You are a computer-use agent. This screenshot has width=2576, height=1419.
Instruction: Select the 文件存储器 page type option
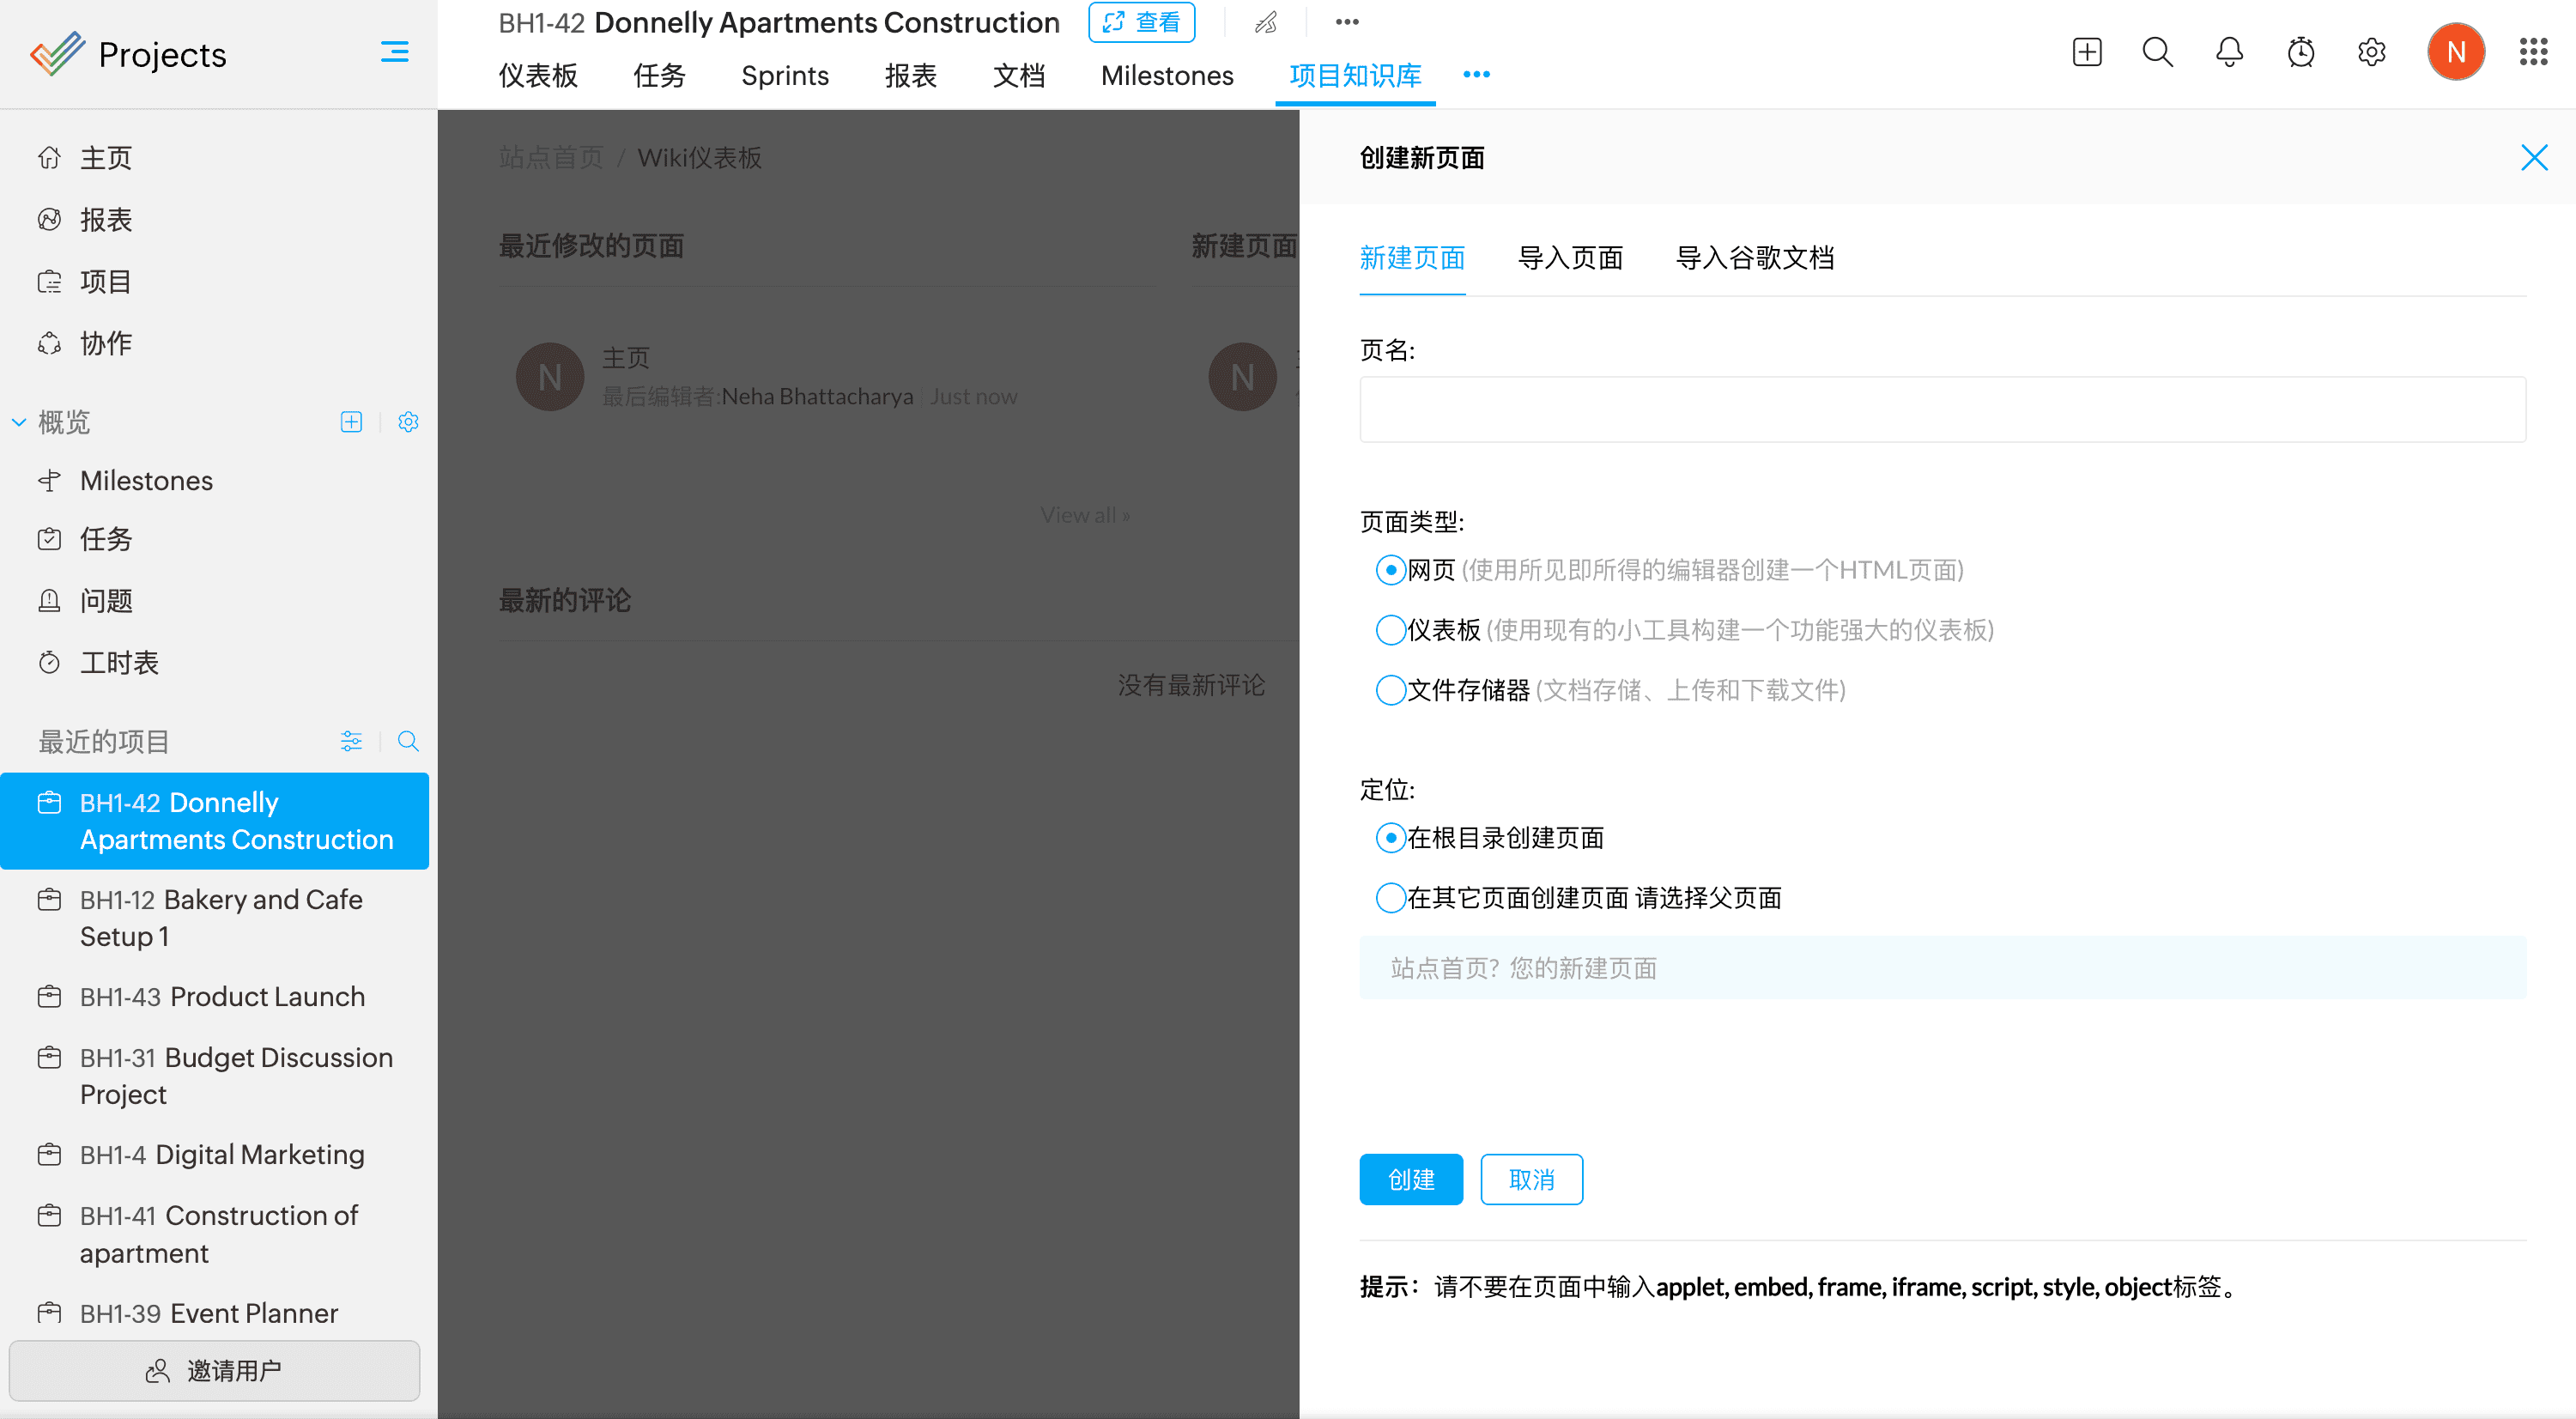pyautogui.click(x=1390, y=690)
